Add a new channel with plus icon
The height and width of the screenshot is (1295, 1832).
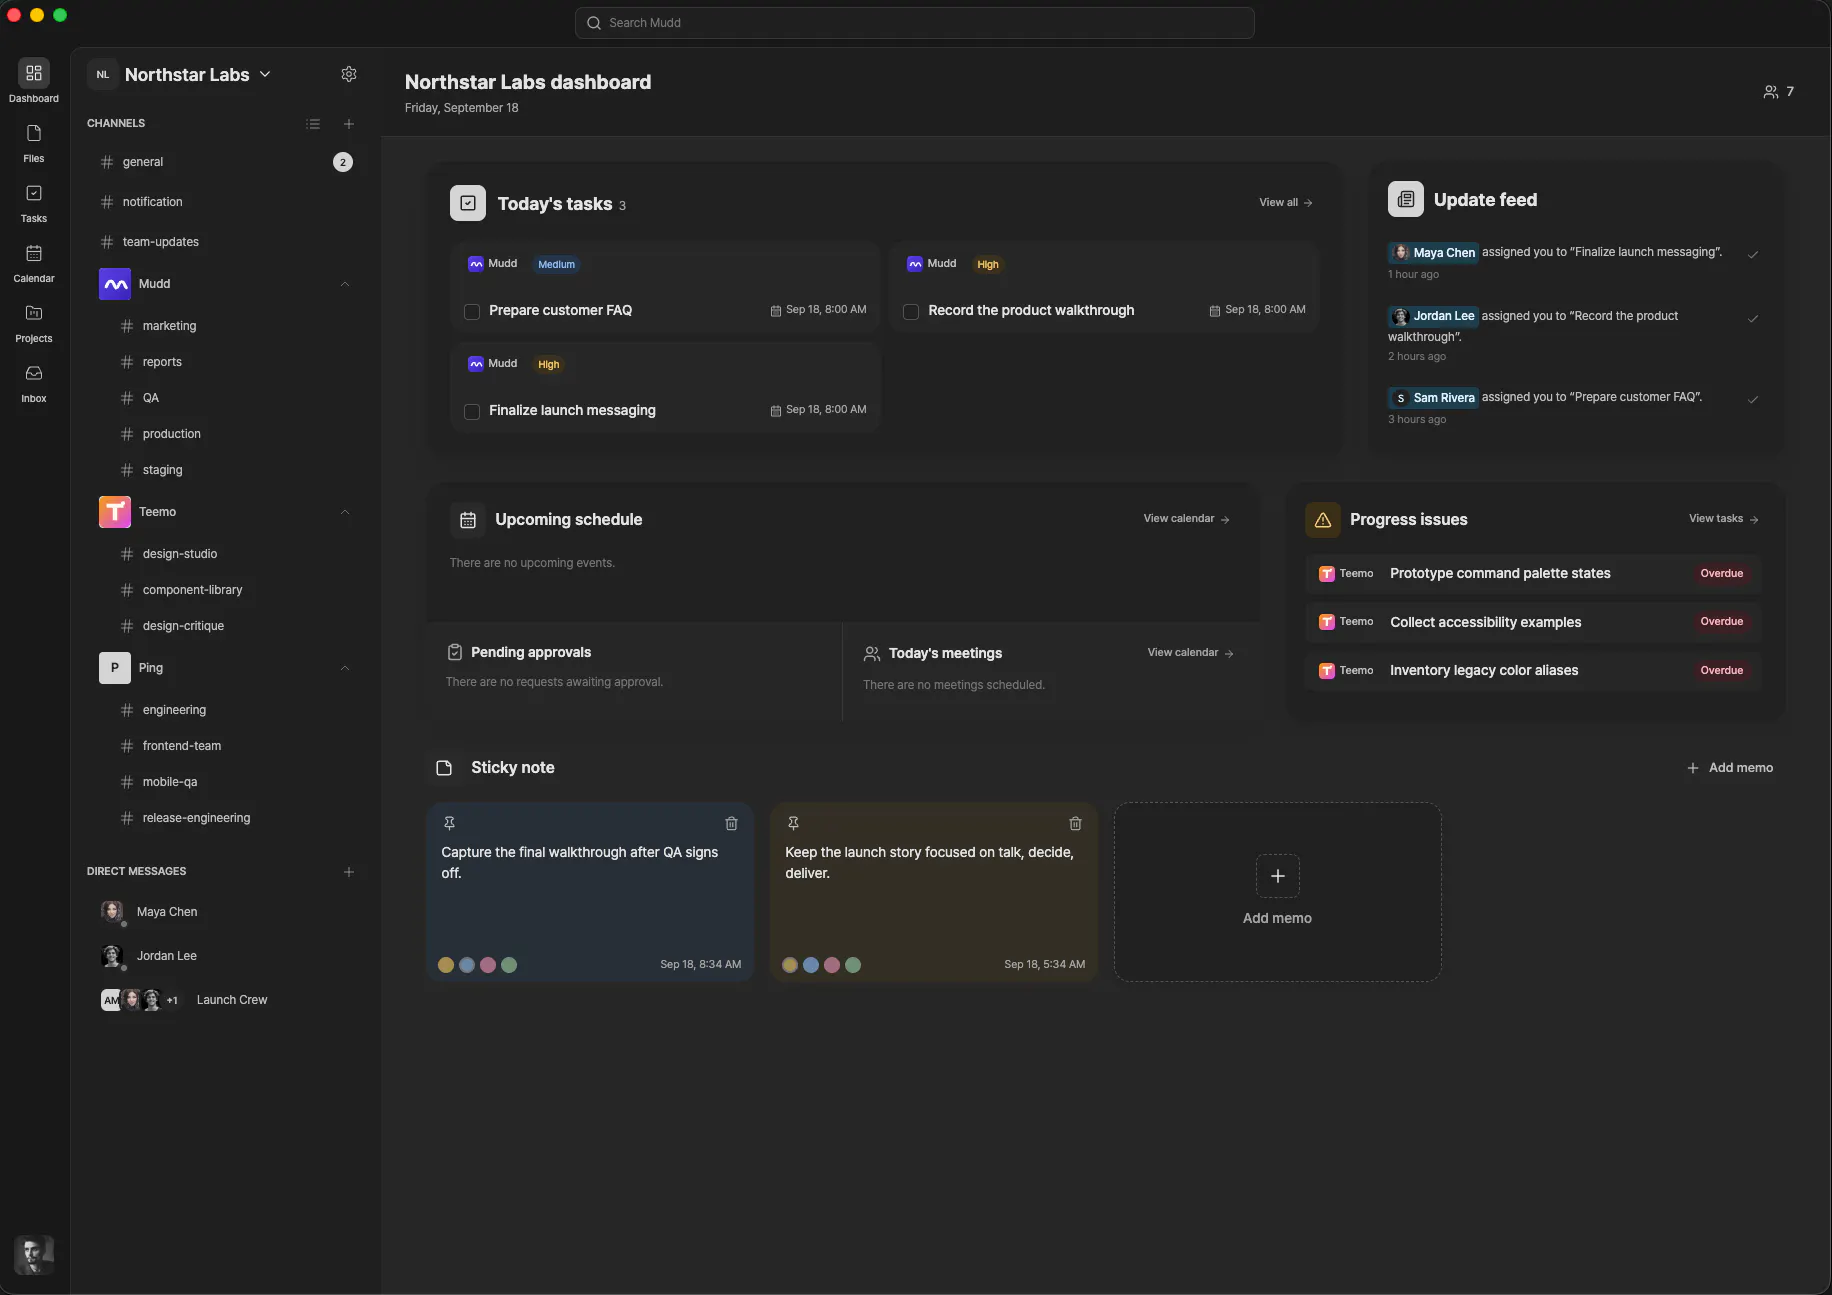pyautogui.click(x=349, y=124)
